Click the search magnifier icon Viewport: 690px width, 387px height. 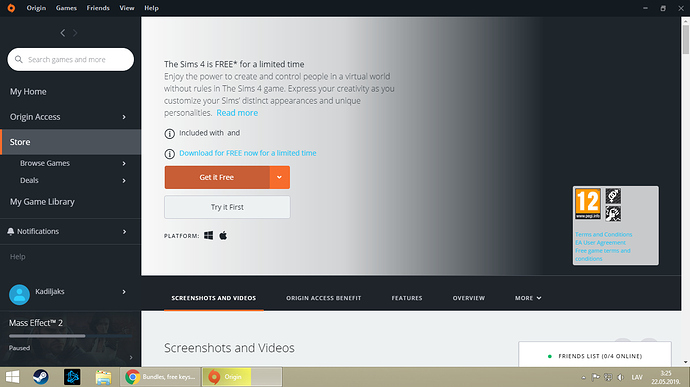click(x=18, y=59)
